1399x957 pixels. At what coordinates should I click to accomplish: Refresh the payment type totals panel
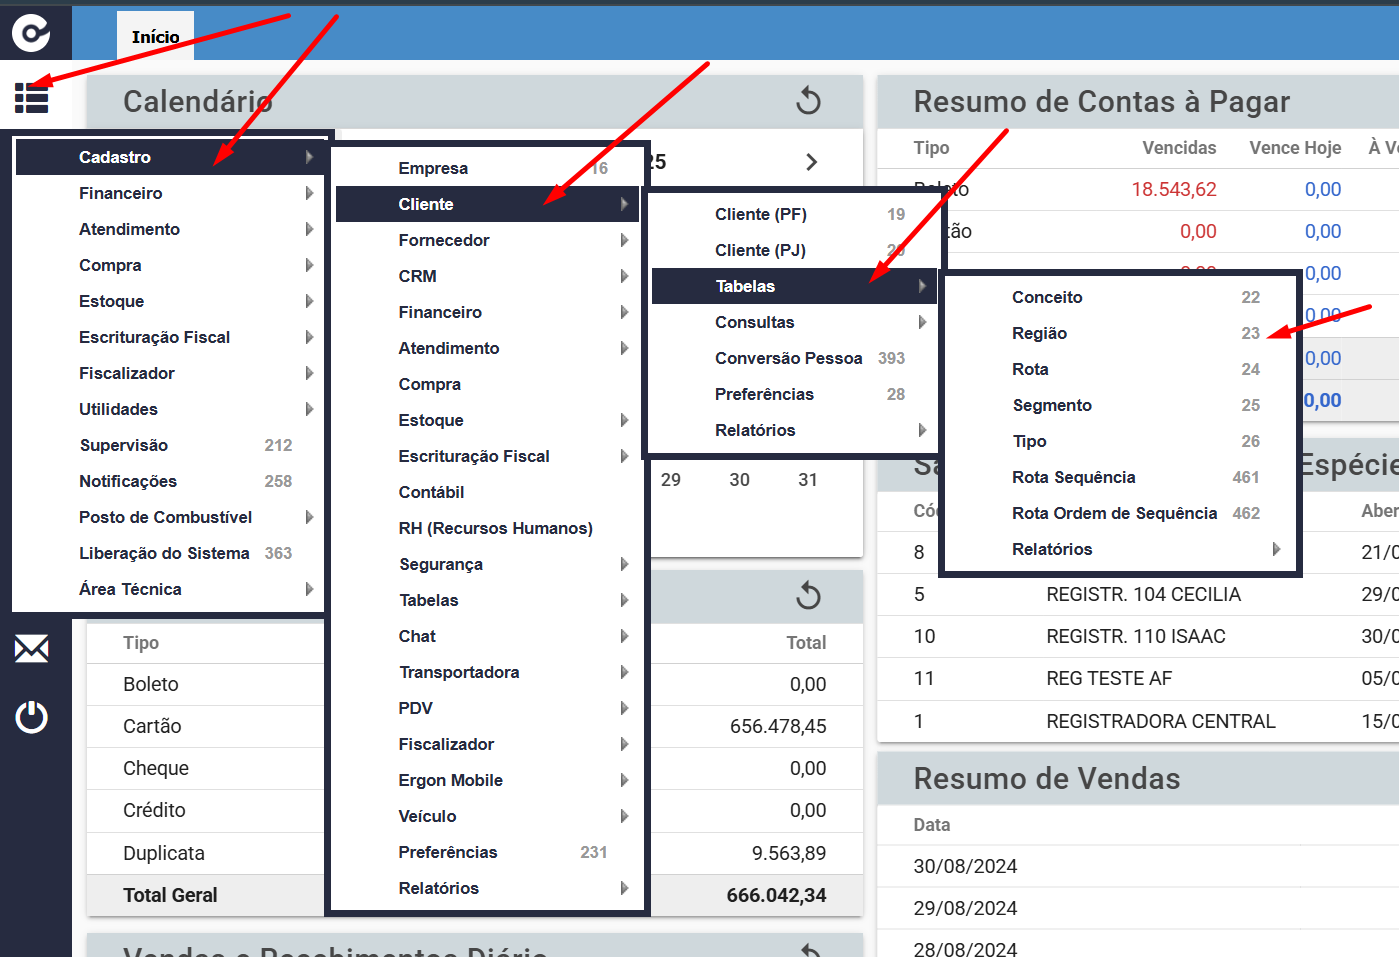pos(808,596)
